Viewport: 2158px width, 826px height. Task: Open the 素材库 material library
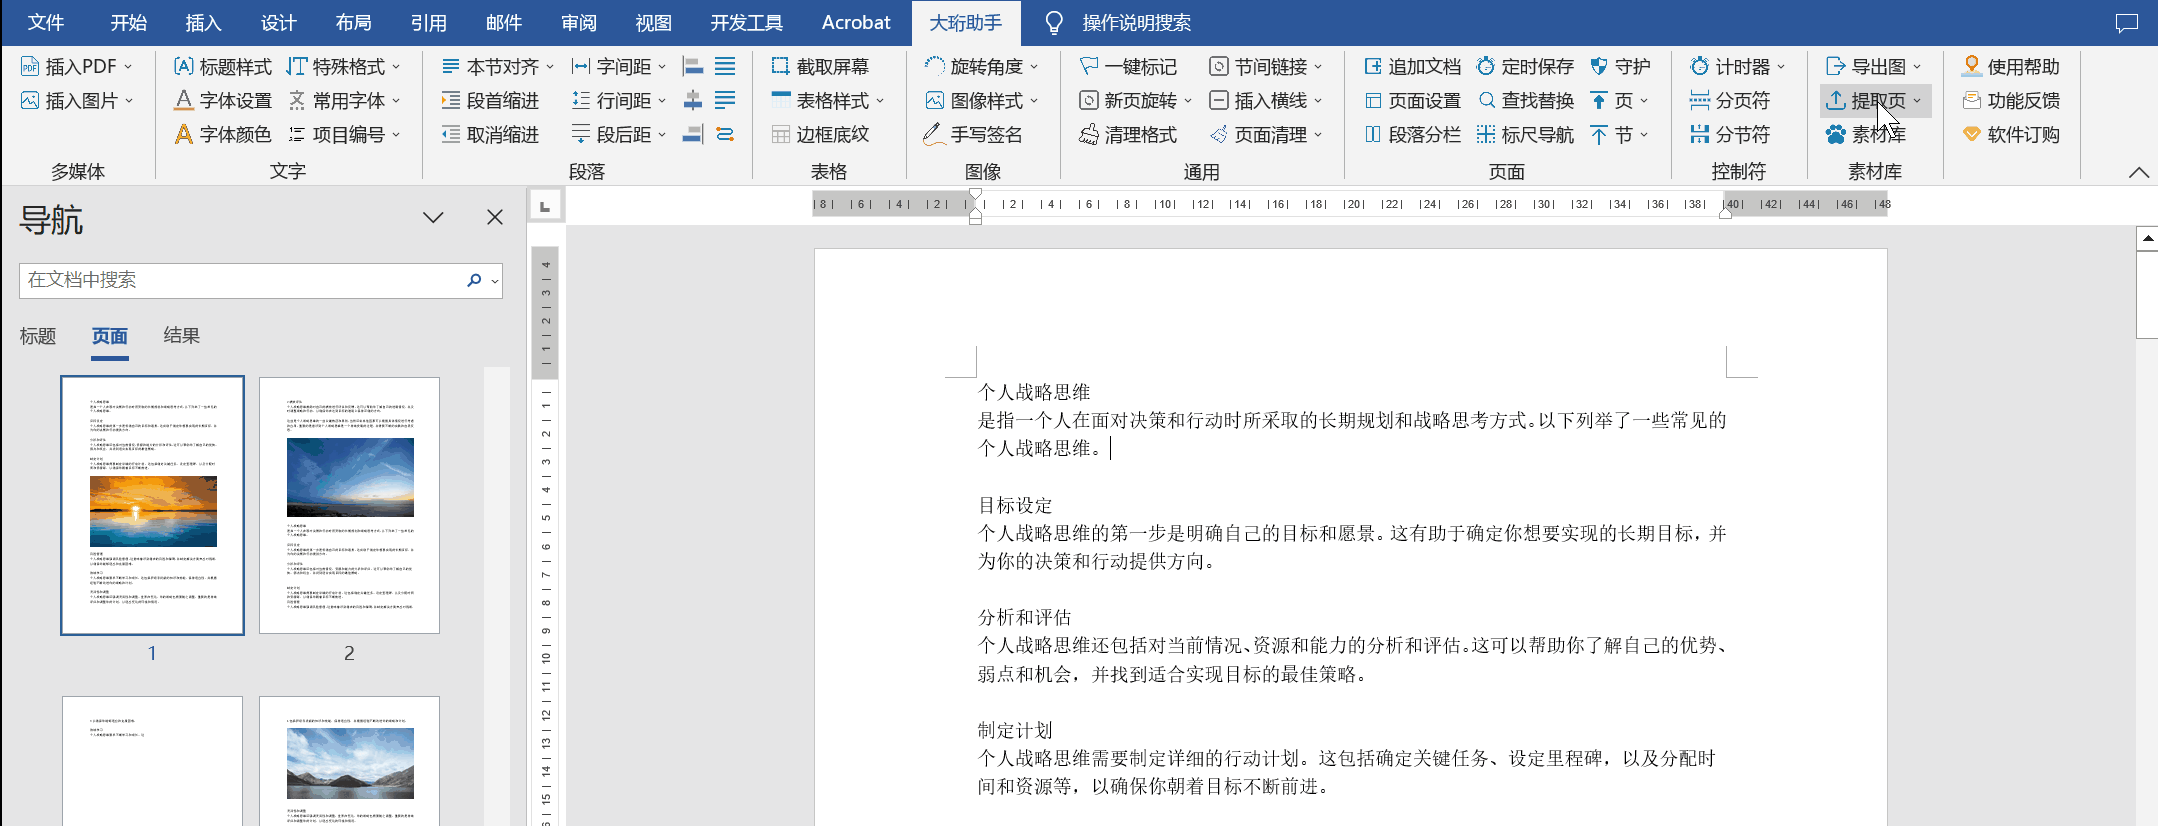1865,135
